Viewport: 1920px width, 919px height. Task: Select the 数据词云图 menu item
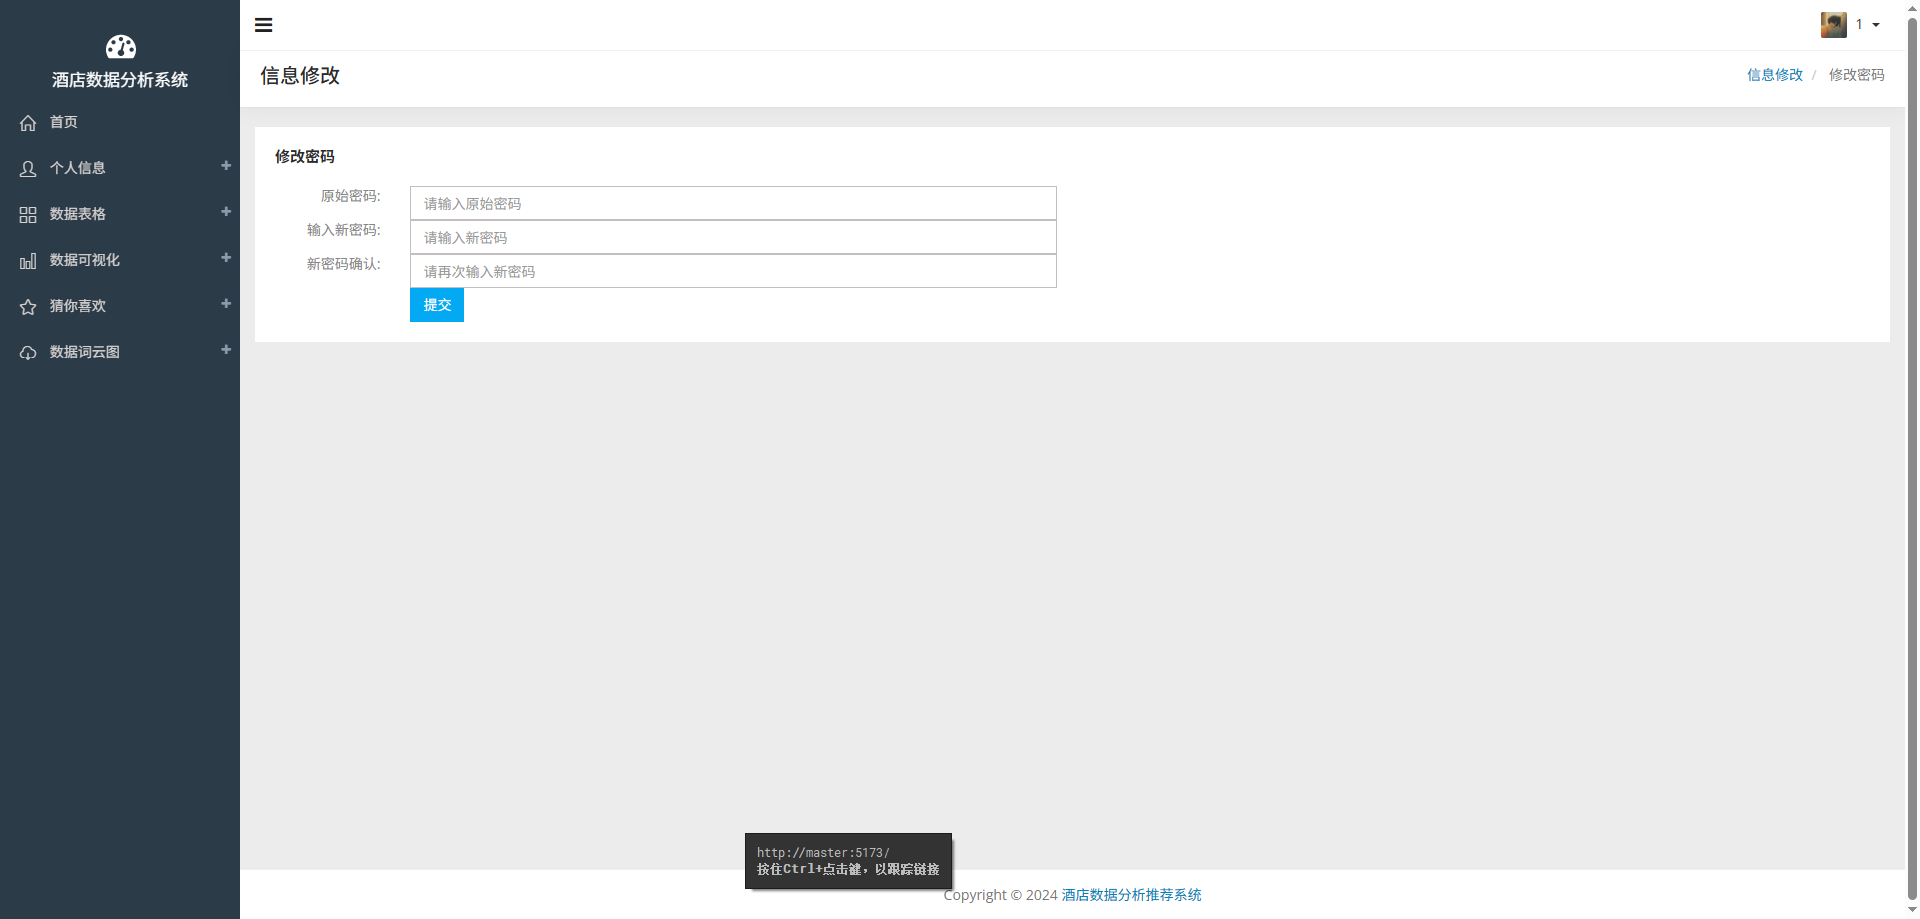coord(85,352)
